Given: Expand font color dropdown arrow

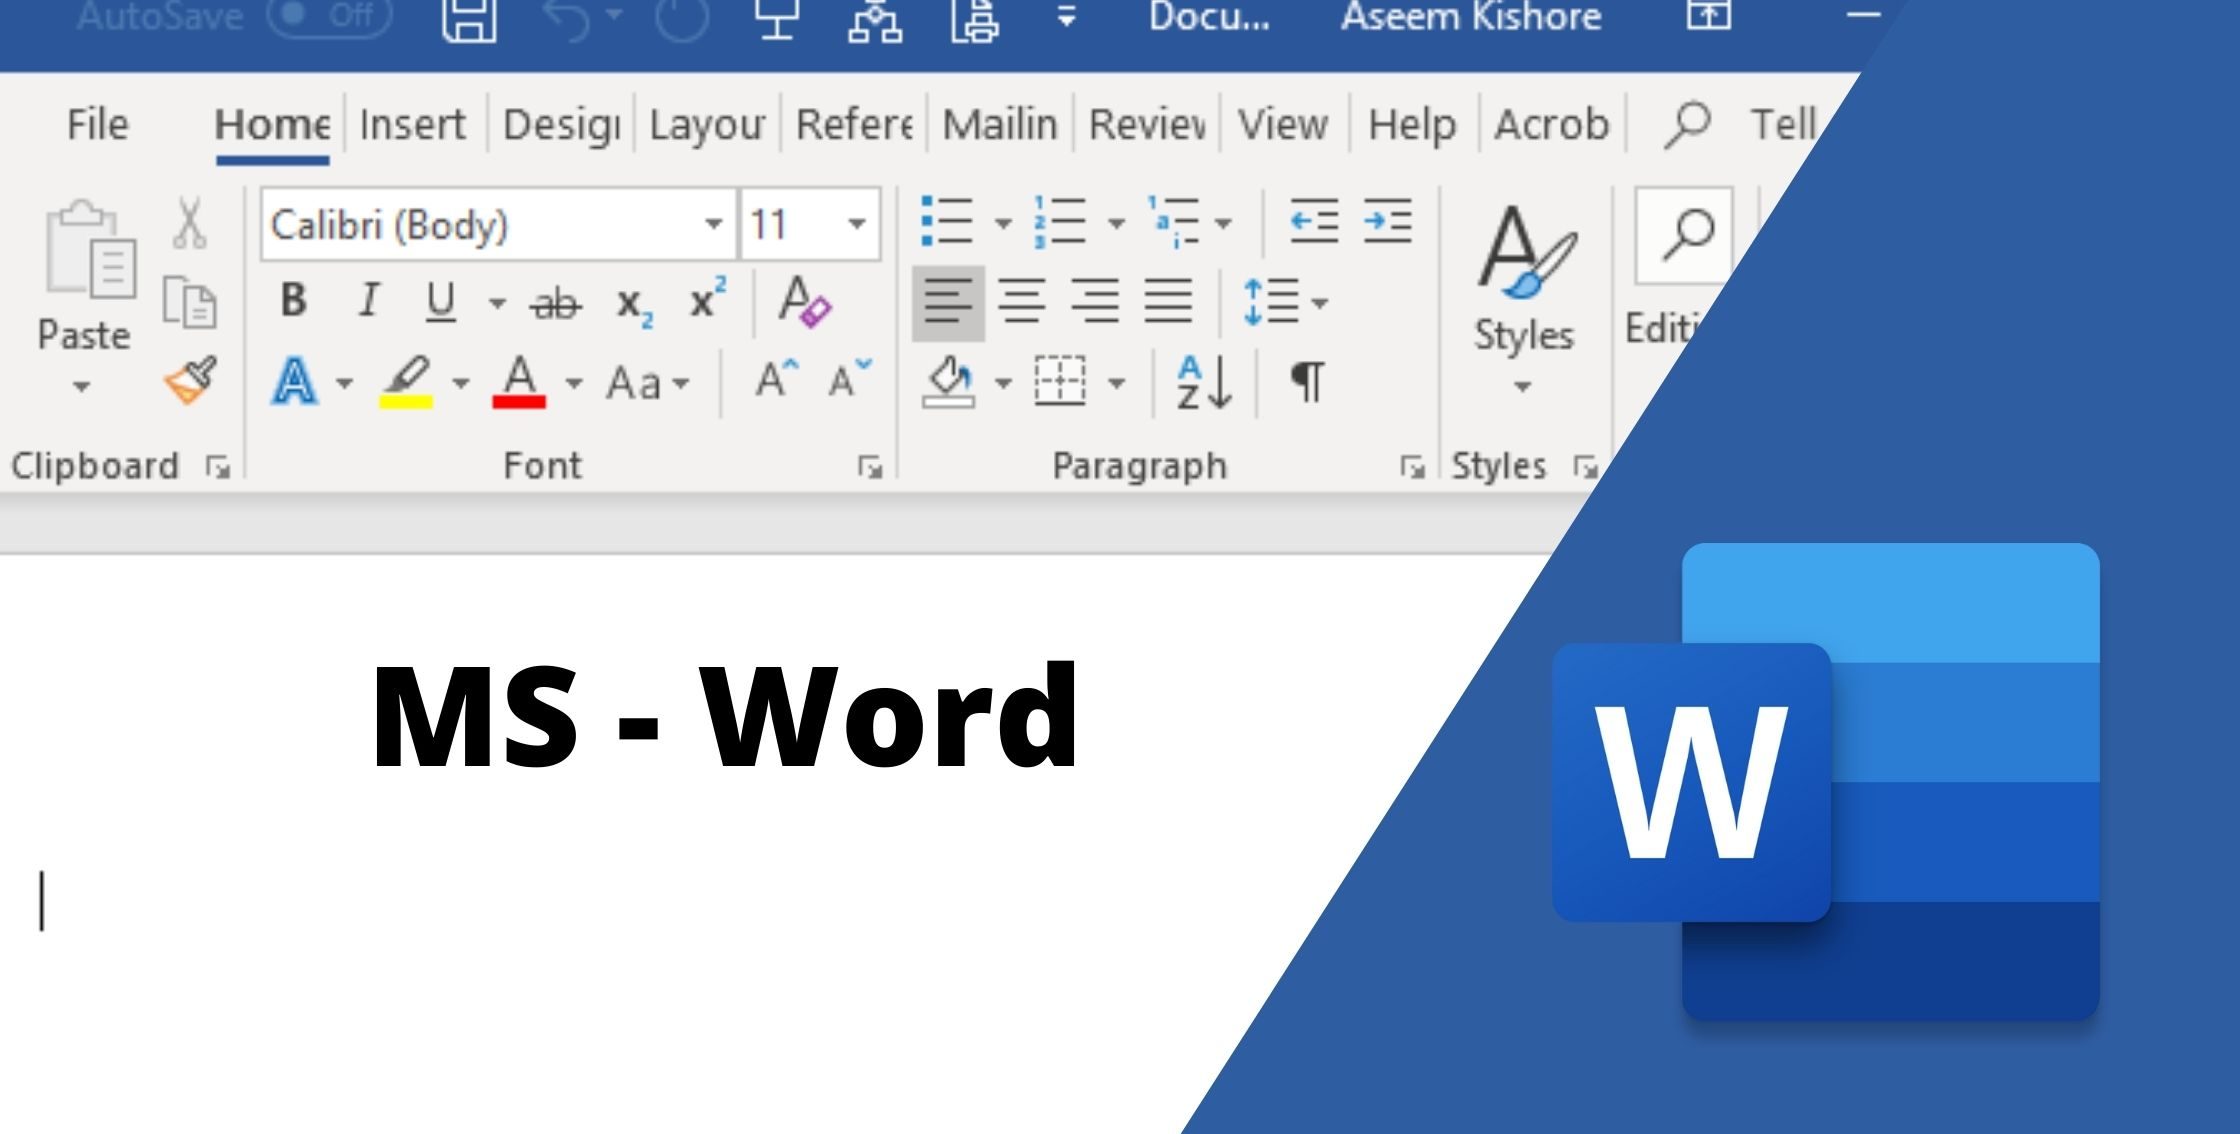Looking at the screenshot, I should [x=574, y=383].
